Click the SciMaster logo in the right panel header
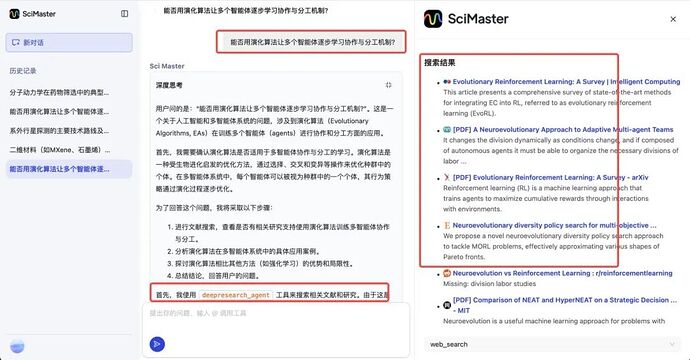Image resolution: width=690 pixels, height=360 pixels. [x=466, y=19]
